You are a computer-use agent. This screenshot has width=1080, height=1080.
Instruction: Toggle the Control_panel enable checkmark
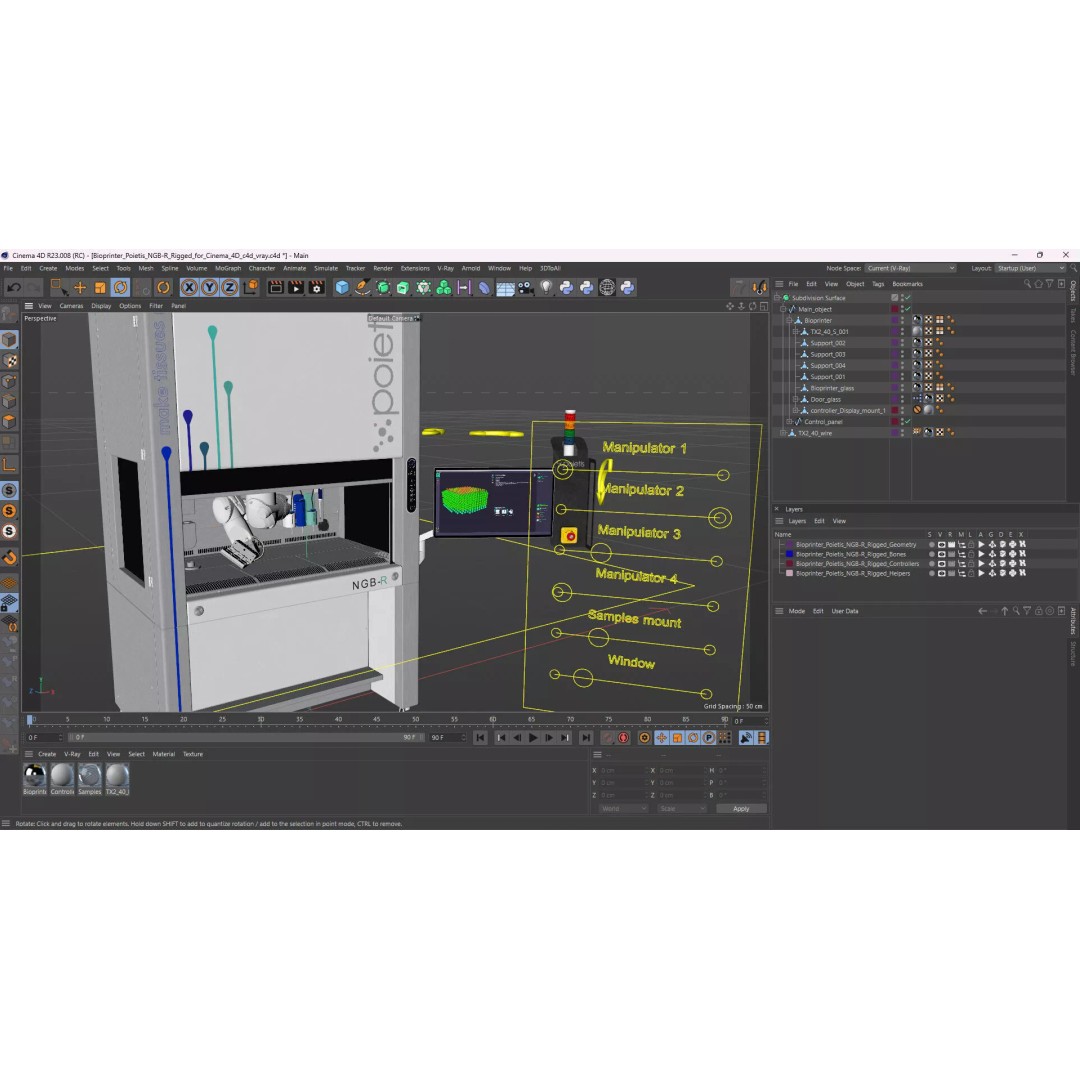pyautogui.click(x=908, y=422)
